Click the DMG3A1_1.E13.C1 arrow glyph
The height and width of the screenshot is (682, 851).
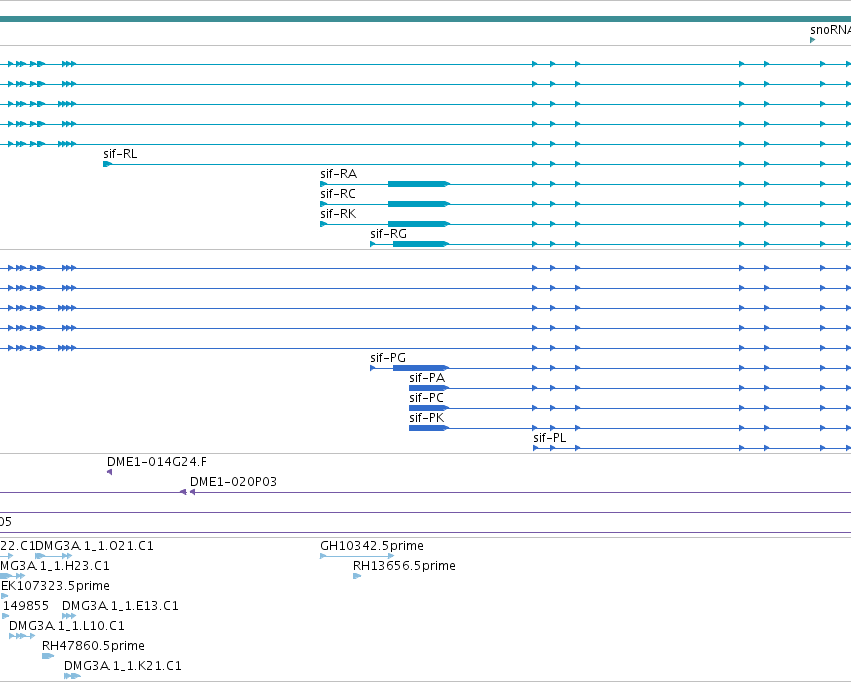tap(69, 616)
